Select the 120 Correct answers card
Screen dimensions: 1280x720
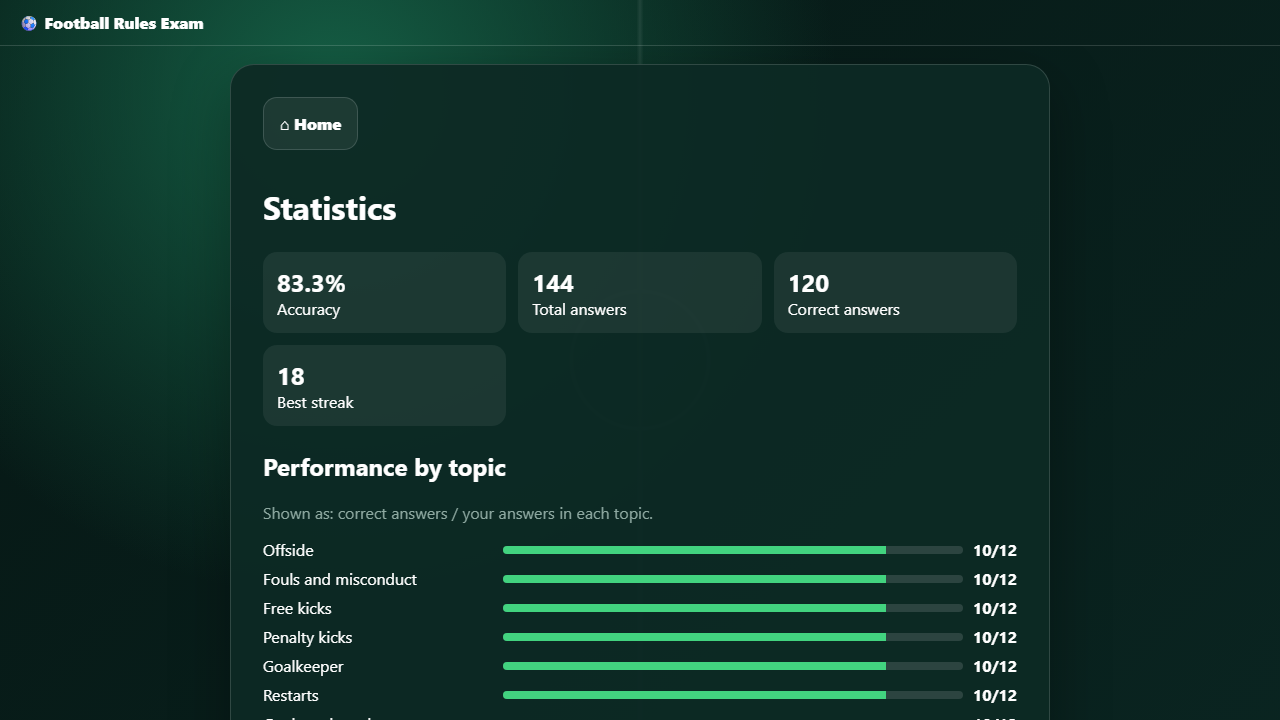895,292
